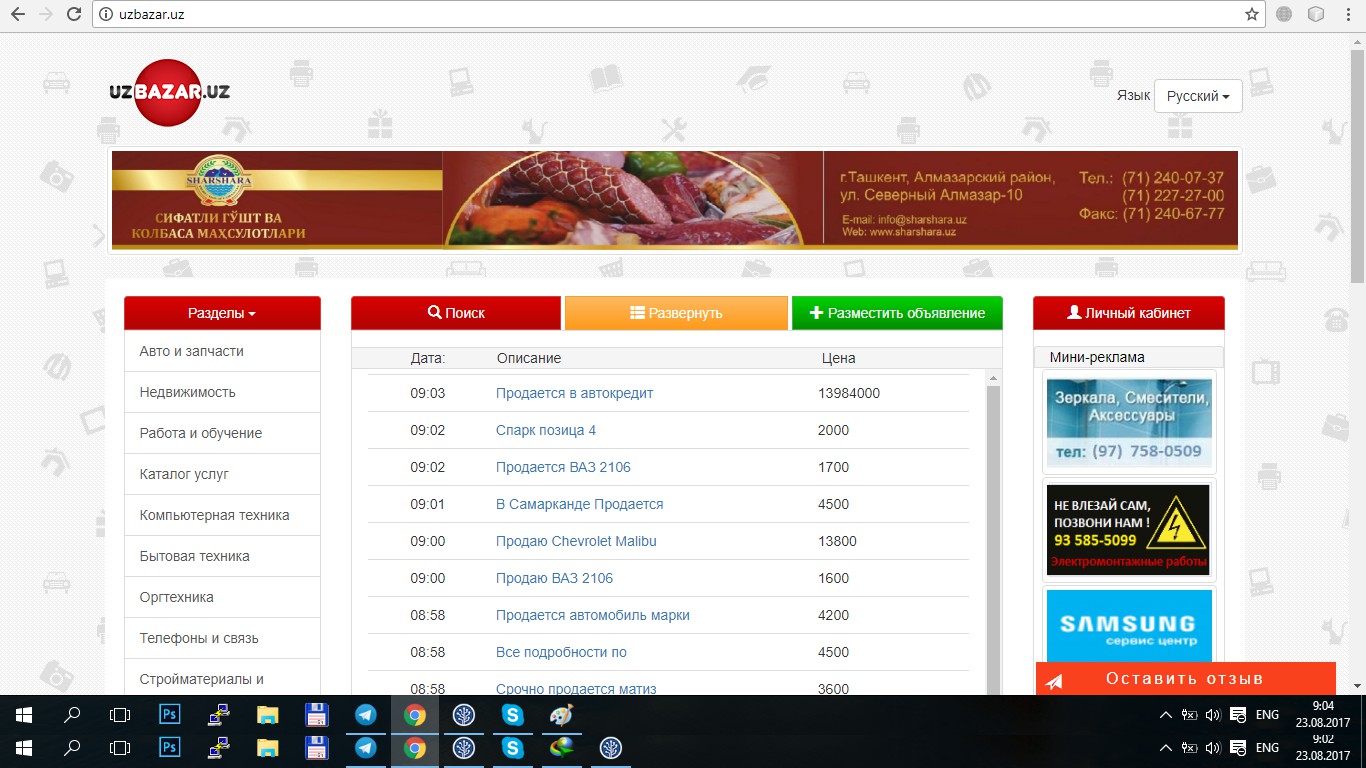Open Start menu in the taskbar row showing 9:04

coord(23,716)
